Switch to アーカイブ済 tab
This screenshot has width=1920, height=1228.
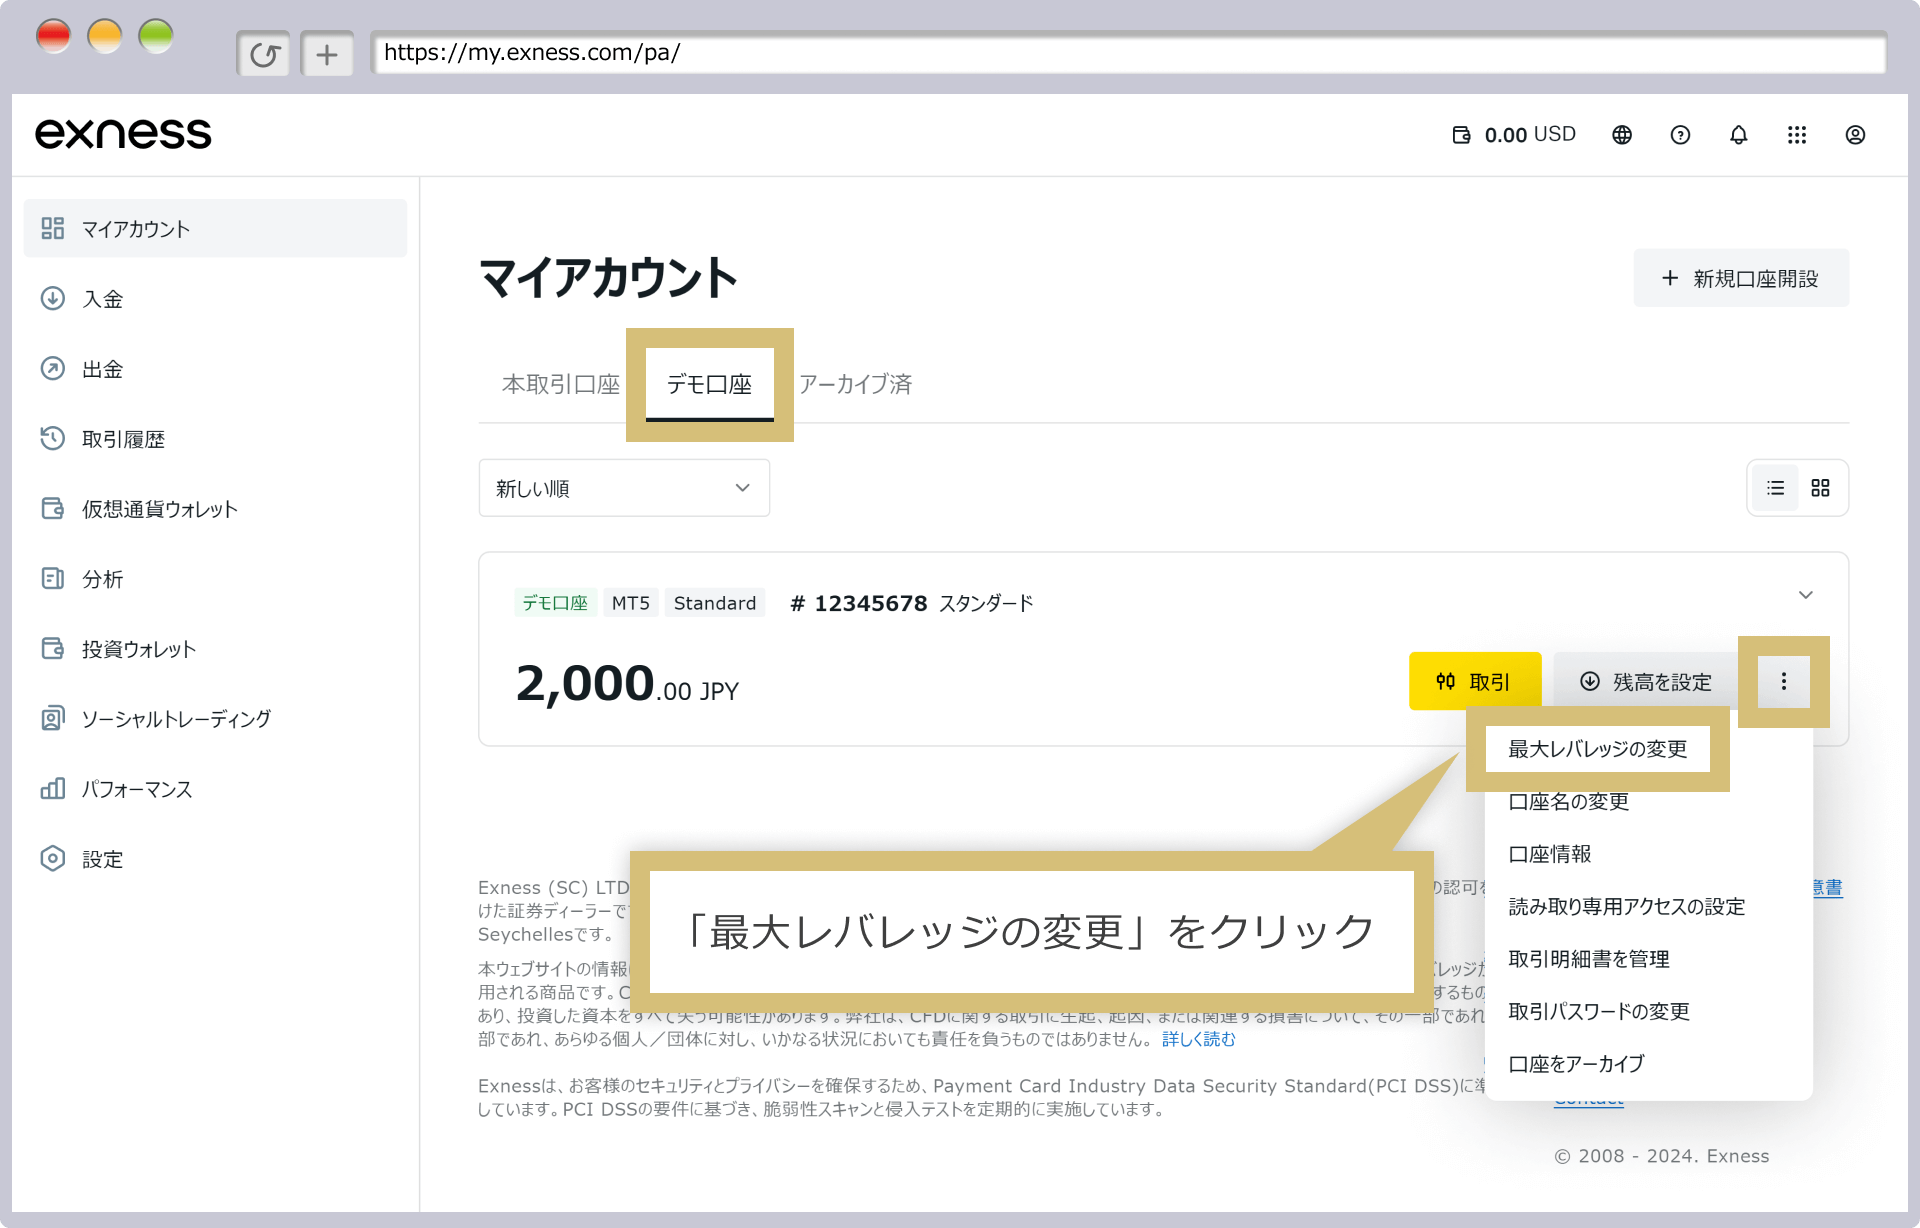click(x=856, y=384)
